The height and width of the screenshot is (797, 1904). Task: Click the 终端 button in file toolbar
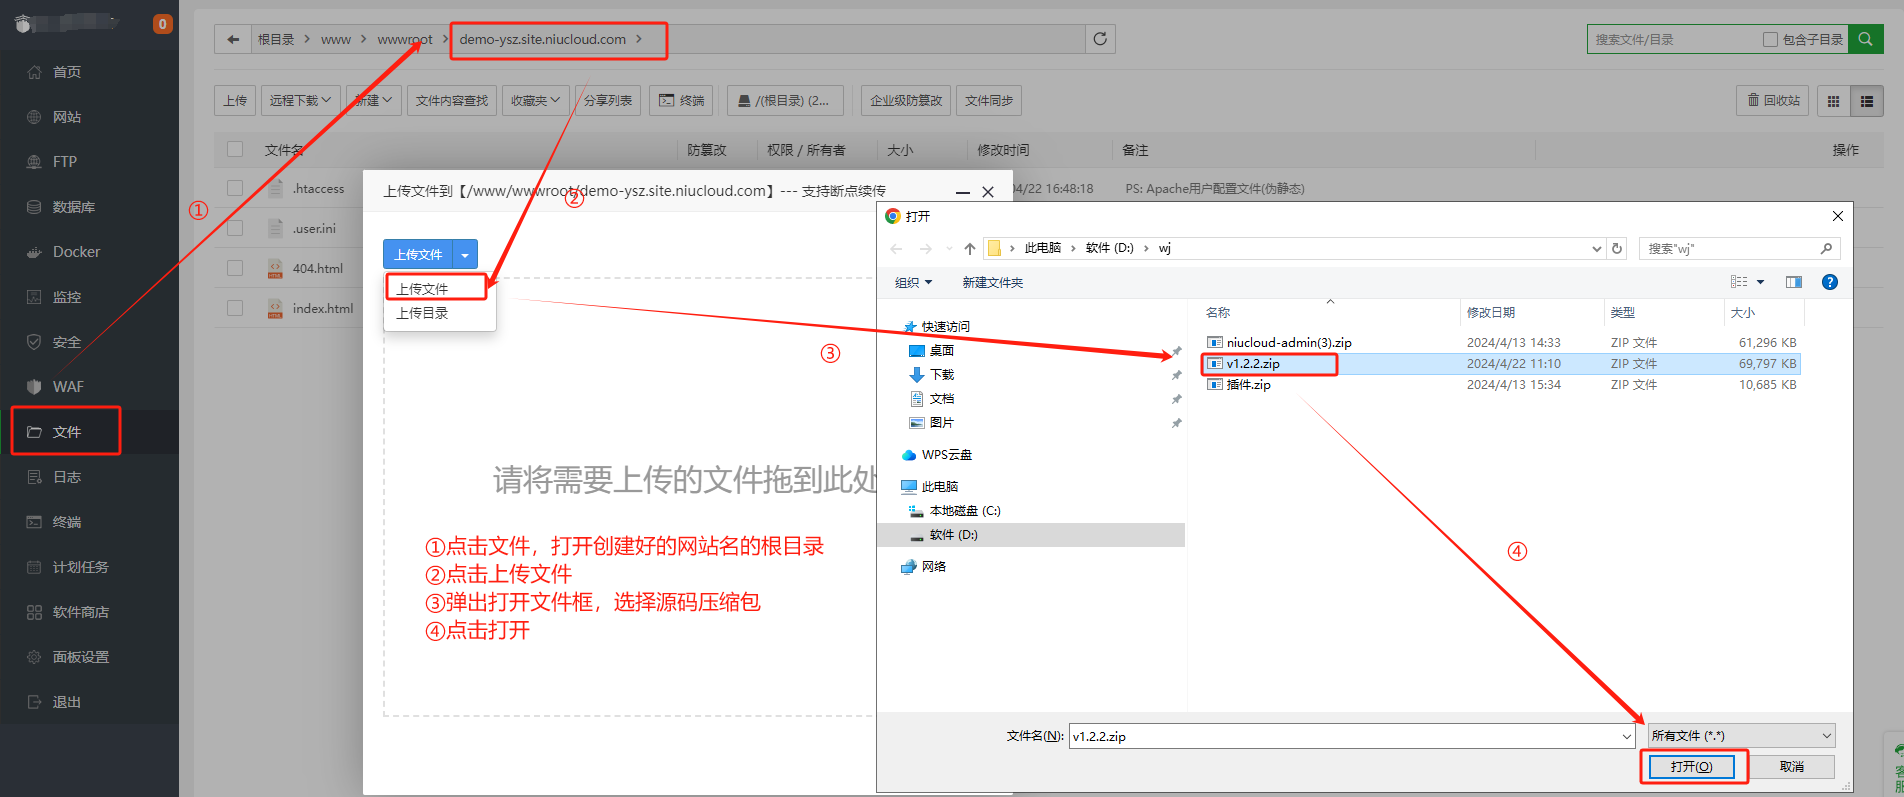point(681,100)
